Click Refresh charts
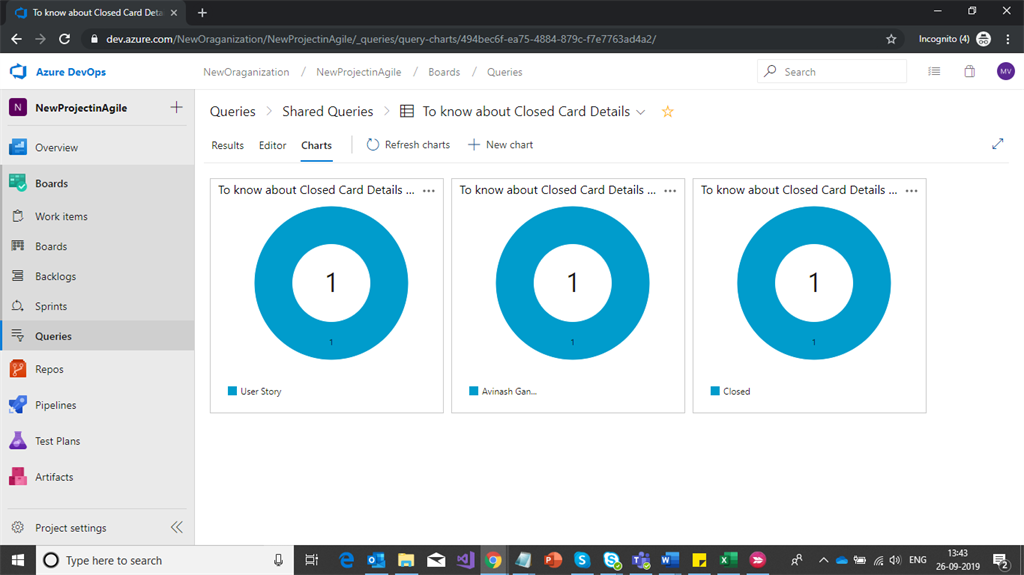The image size is (1024, 575). 408,144
